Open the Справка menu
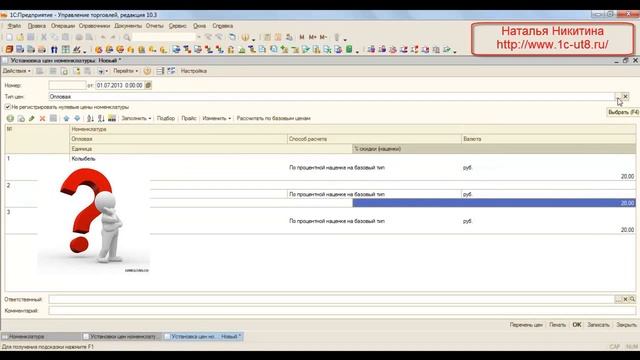Screen dimensions: 640x360 (x=222, y=26)
